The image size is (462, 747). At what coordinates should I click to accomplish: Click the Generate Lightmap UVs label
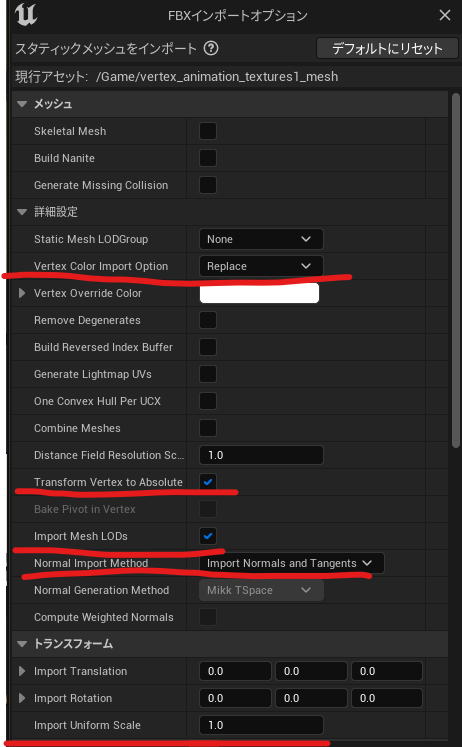(x=93, y=374)
